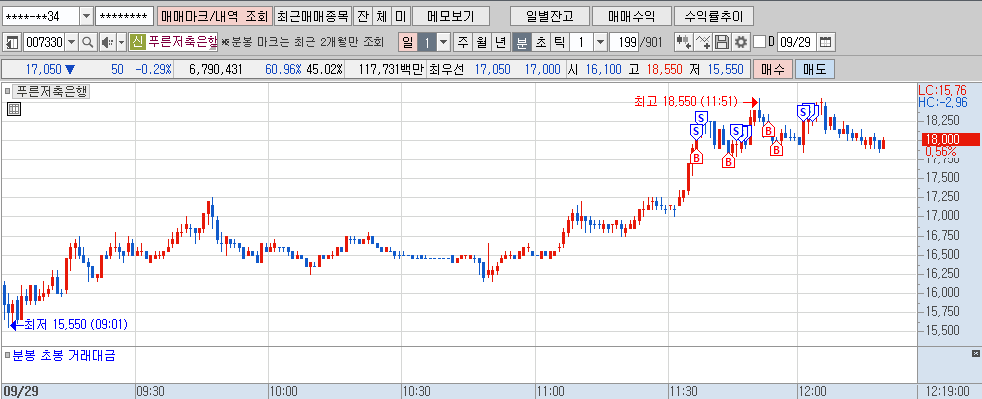Select 년 yearly chart period
Screen dimensions: 982x399
click(500, 43)
